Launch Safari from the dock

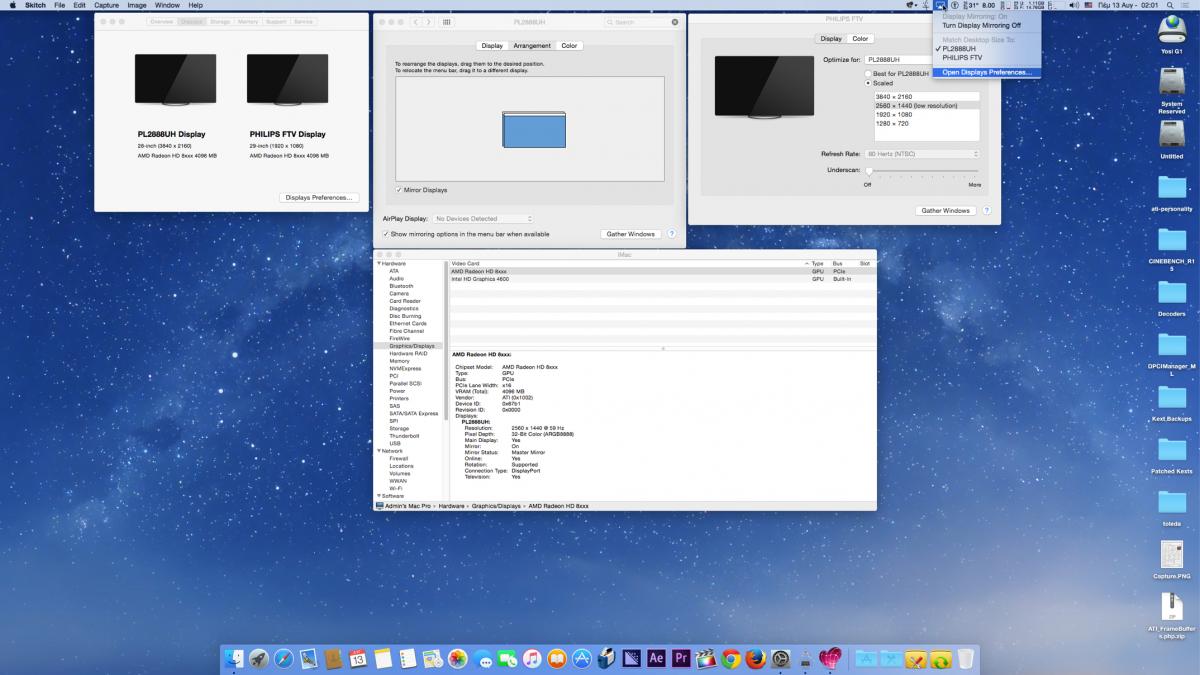[283, 659]
